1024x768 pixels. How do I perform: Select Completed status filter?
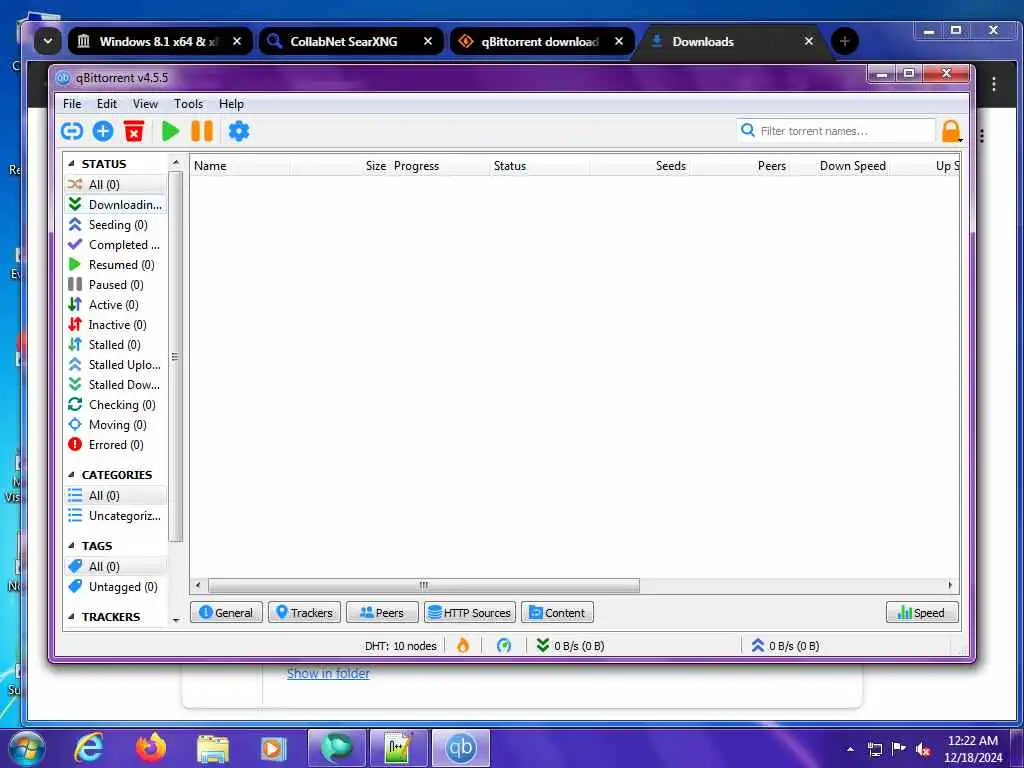(x=116, y=245)
